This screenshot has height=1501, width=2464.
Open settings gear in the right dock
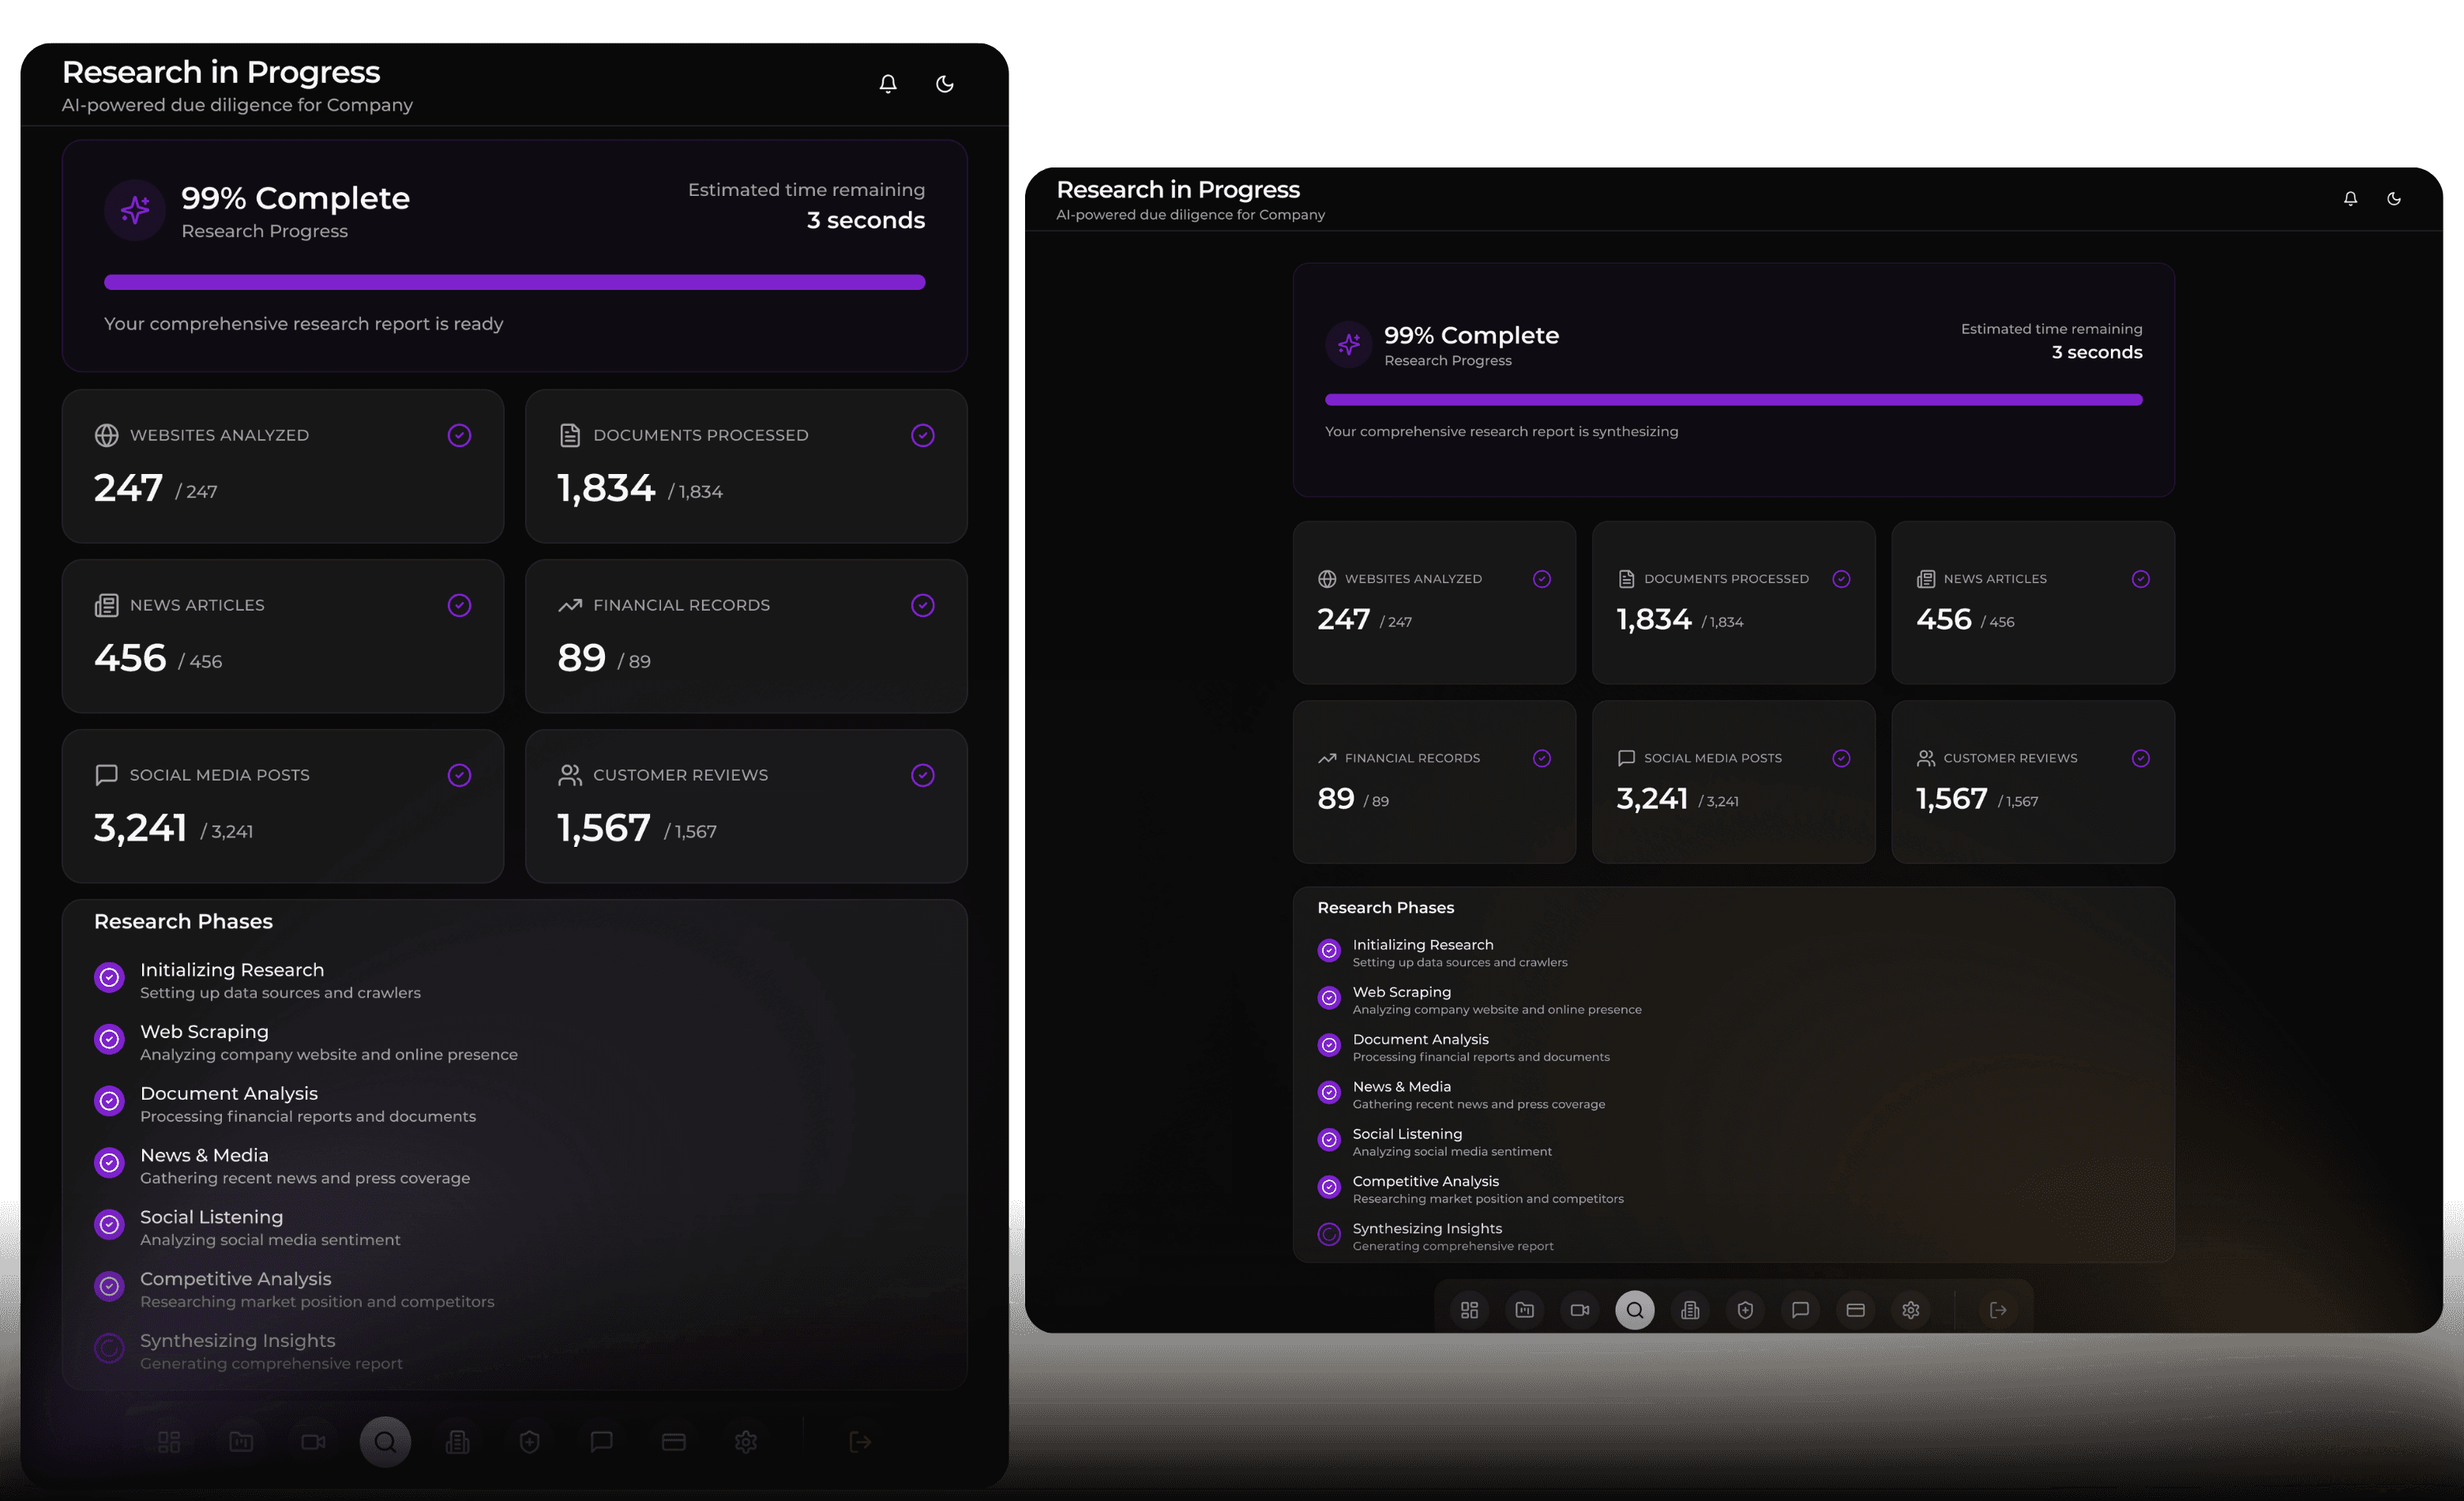click(x=1911, y=1310)
